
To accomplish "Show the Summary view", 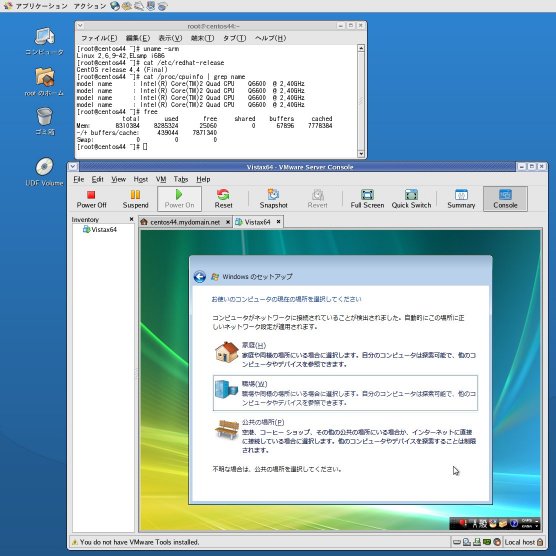I will (x=461, y=199).
